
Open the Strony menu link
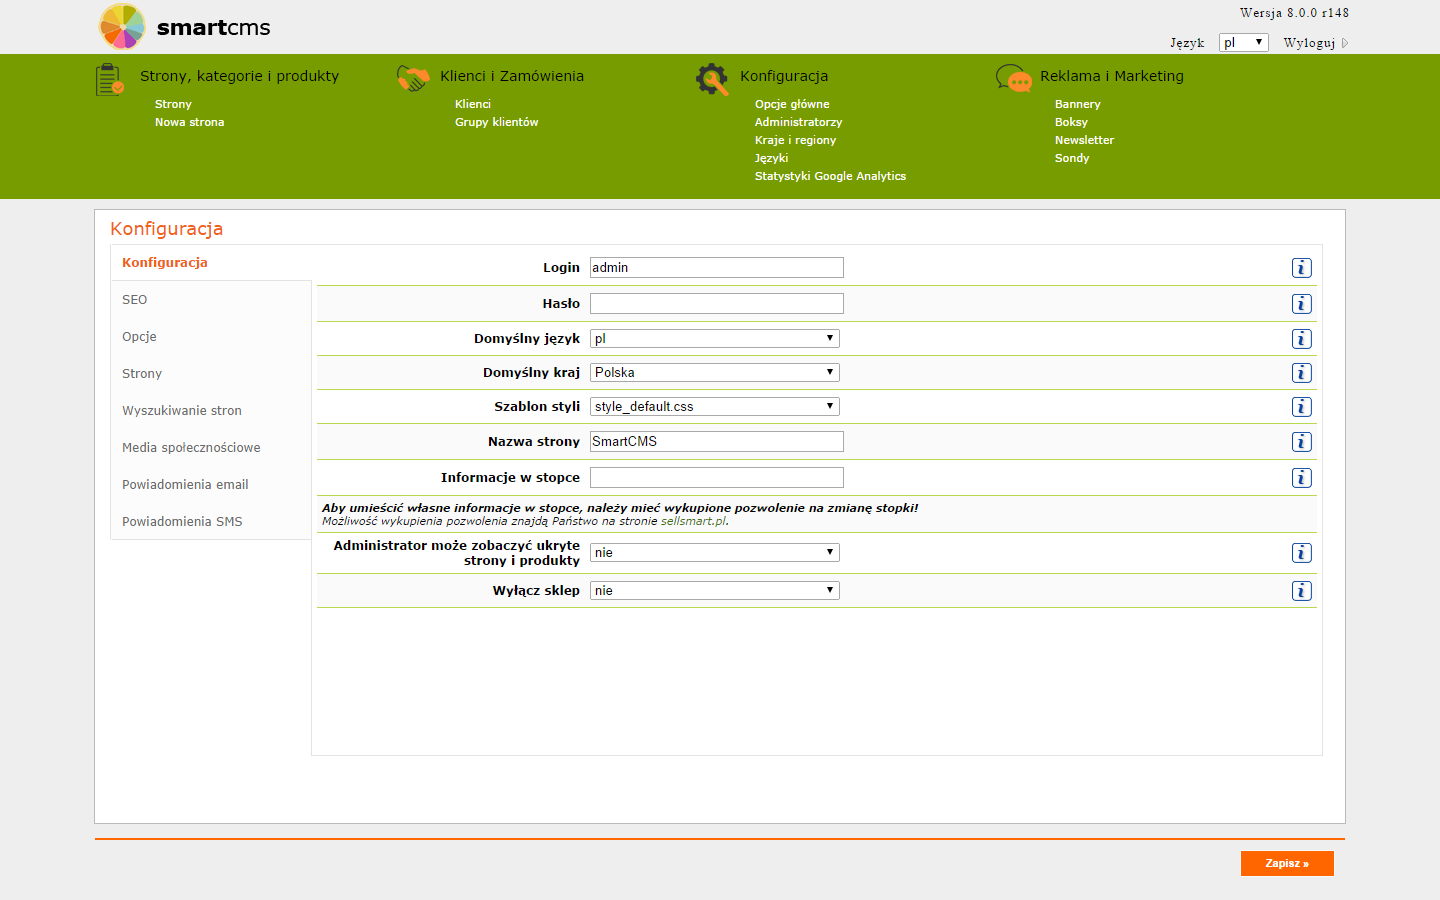pyautogui.click(x=173, y=104)
